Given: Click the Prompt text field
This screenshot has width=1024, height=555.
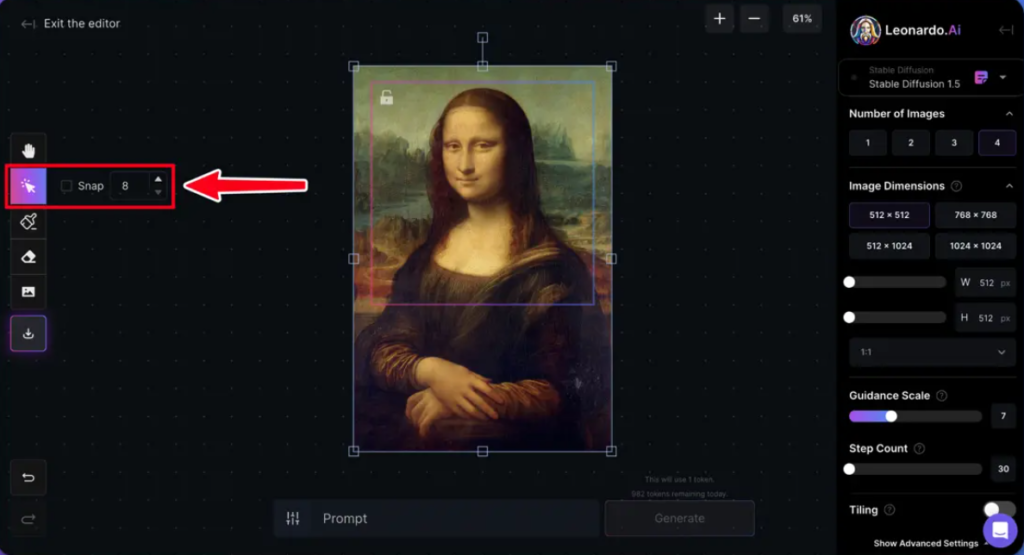Looking at the screenshot, I should point(453,518).
